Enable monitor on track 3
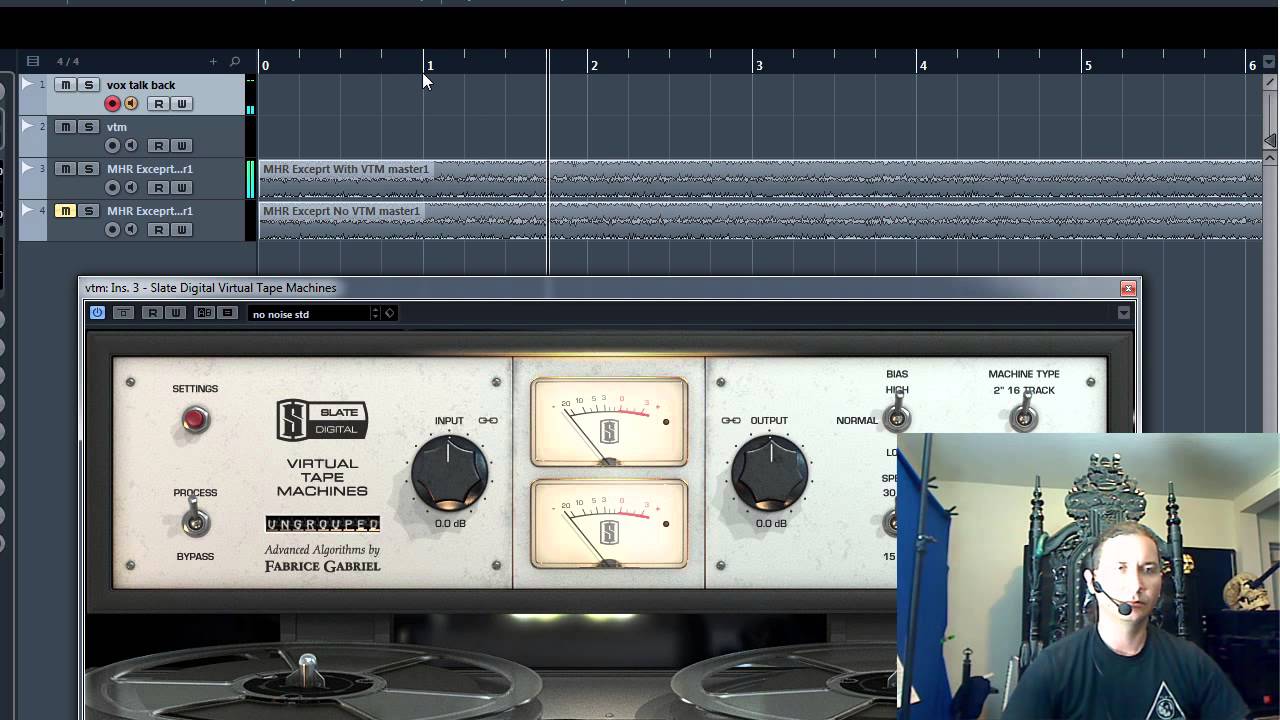The width and height of the screenshot is (1280, 720). 131,188
